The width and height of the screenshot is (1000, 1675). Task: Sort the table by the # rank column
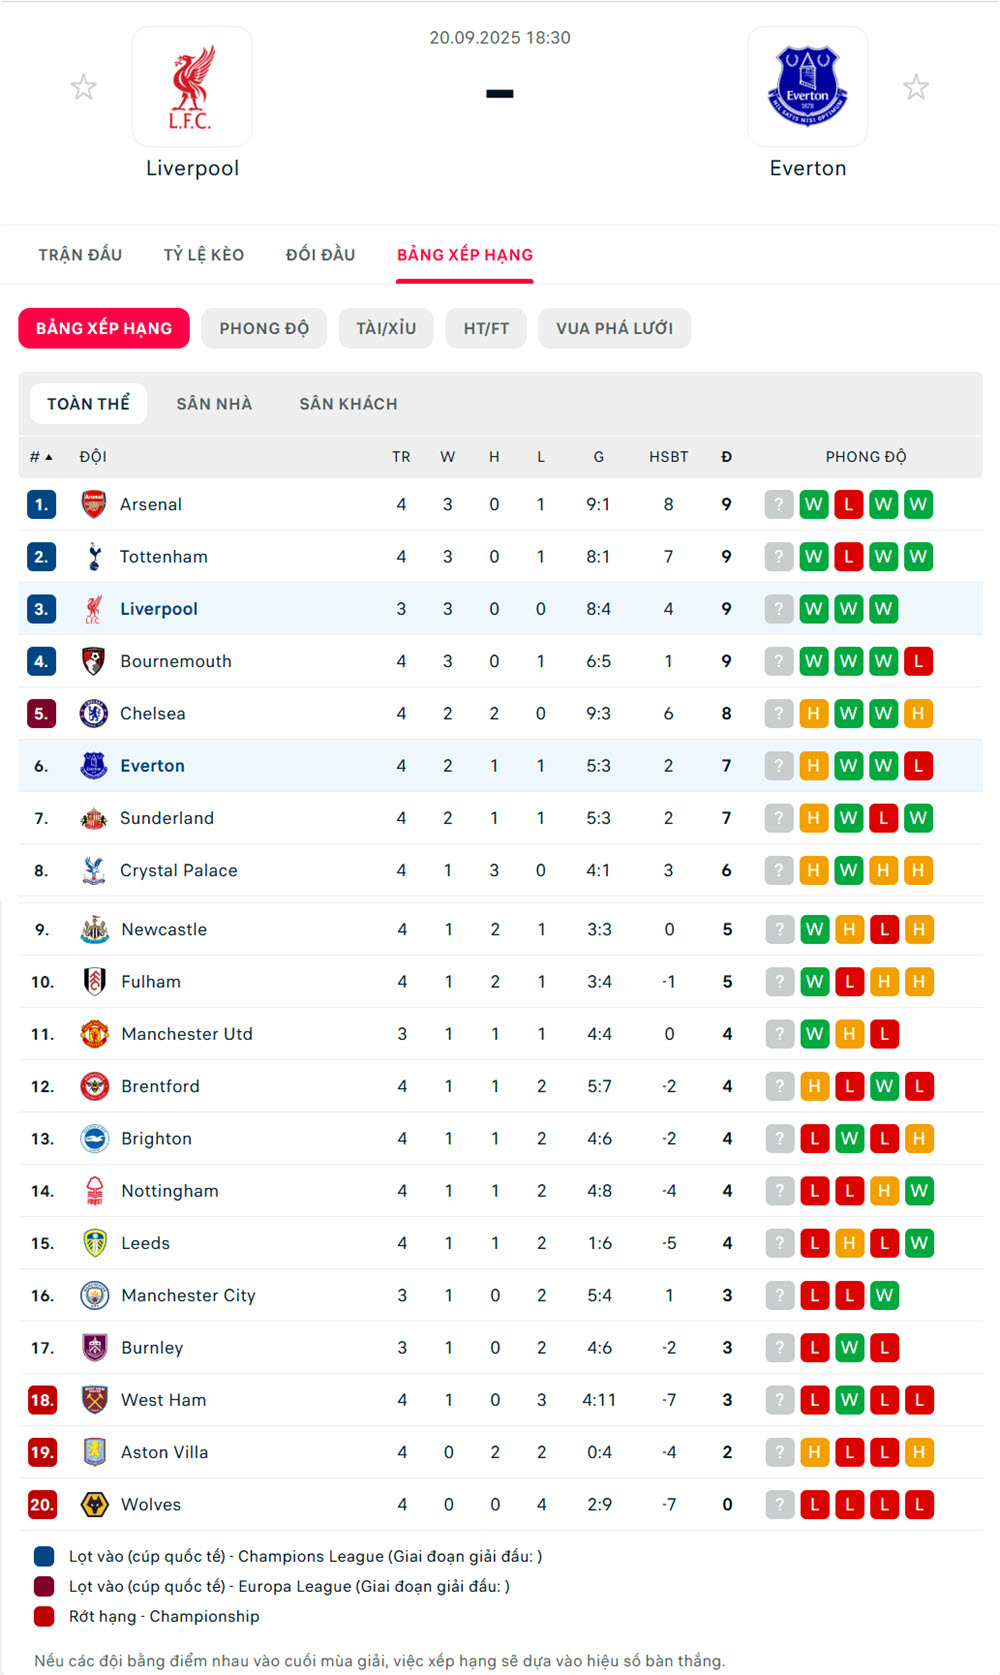(x=40, y=457)
